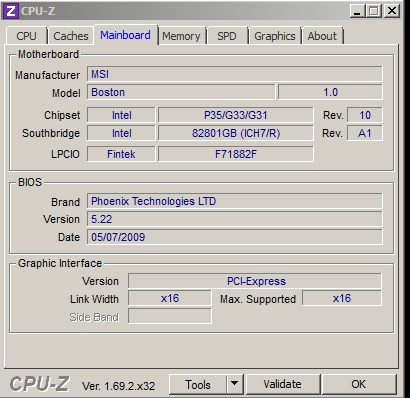Click the chipset Rev. value 10
This screenshot has width=410, height=398.
pos(365,115)
